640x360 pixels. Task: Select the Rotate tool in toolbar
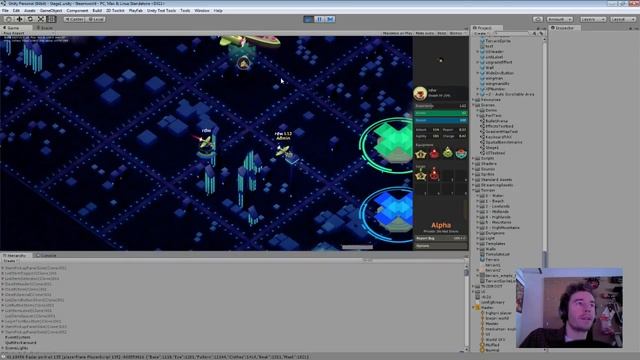coord(30,19)
